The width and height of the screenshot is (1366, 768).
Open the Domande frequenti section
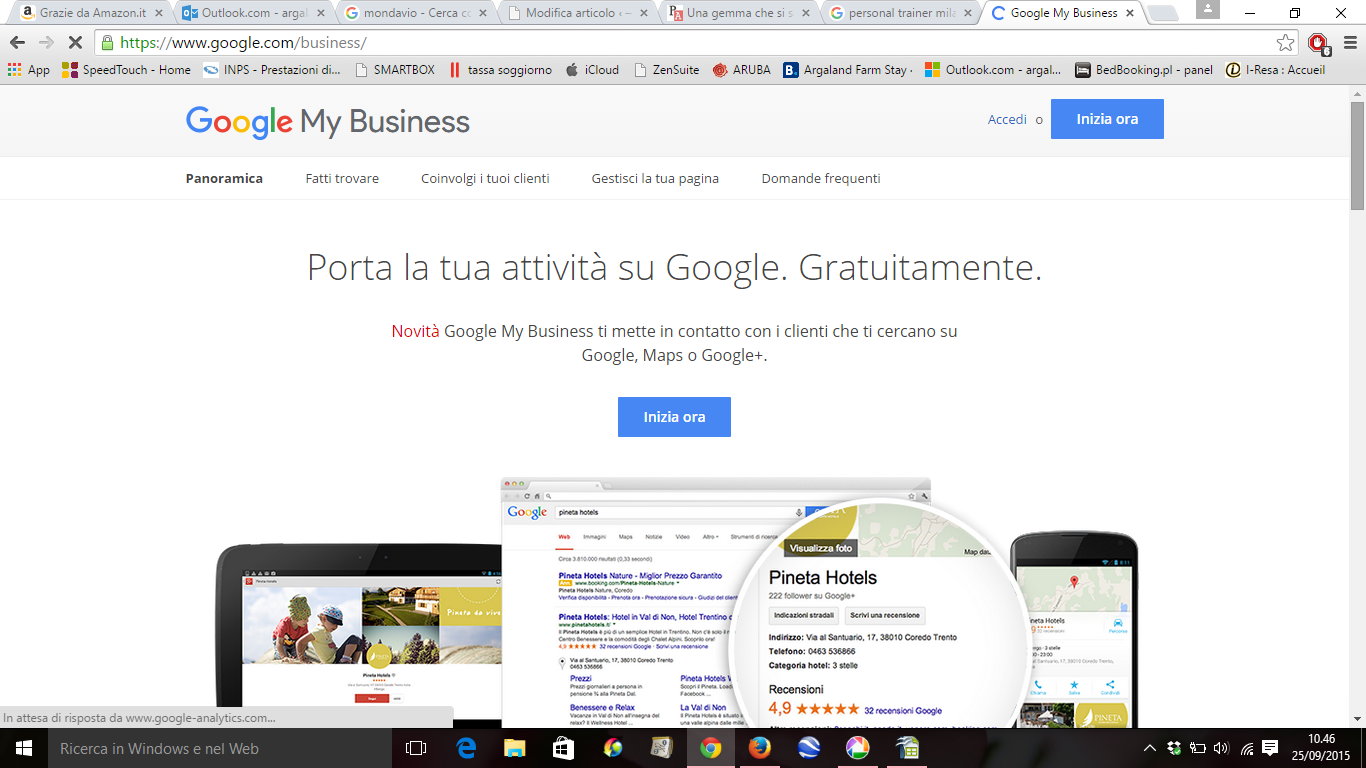point(821,178)
